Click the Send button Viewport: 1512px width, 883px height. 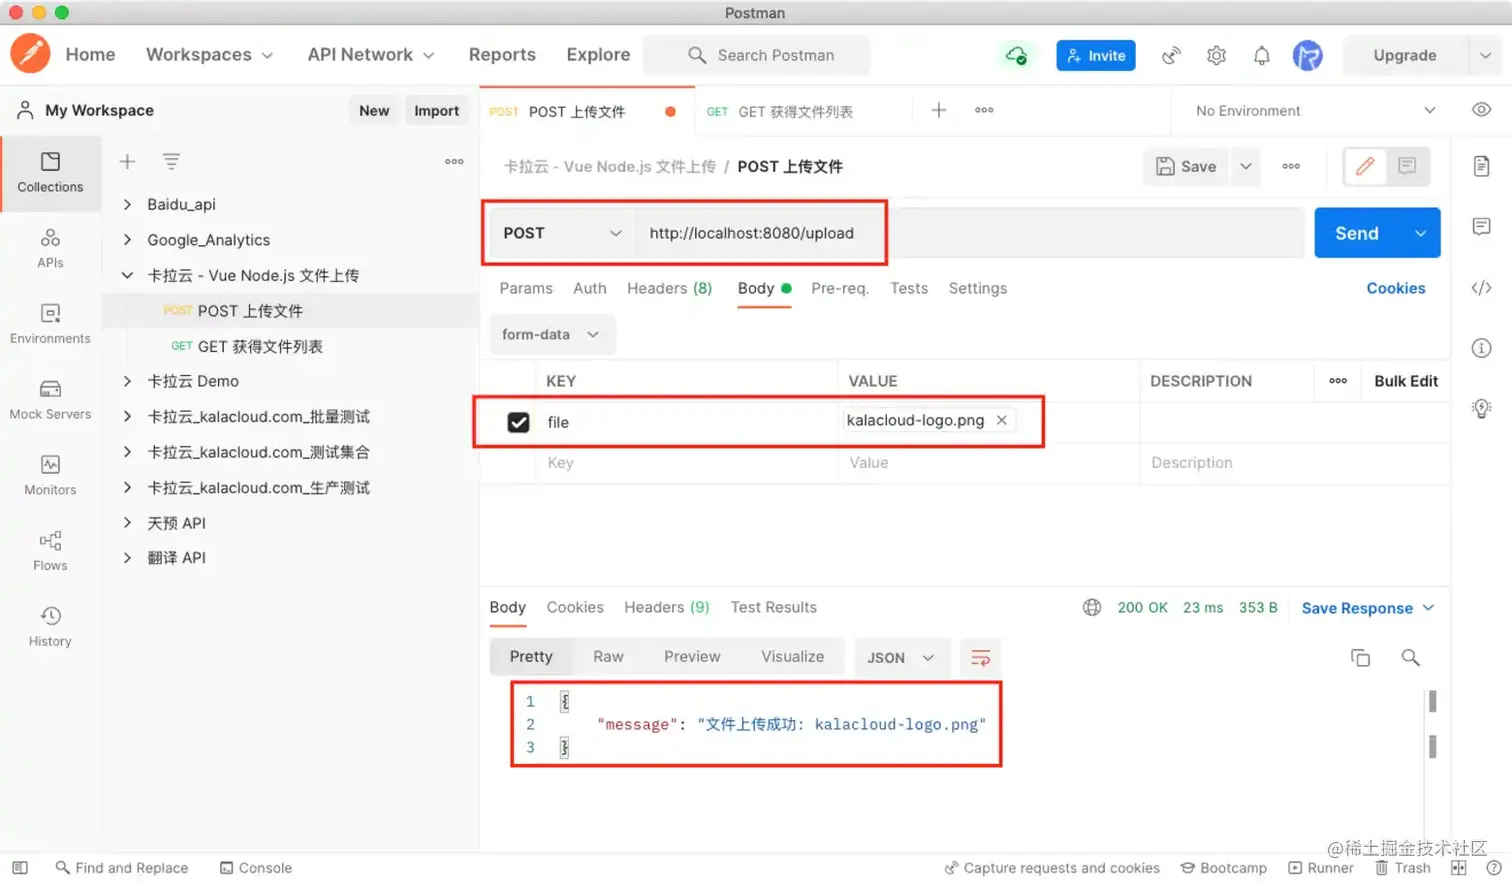click(x=1357, y=233)
